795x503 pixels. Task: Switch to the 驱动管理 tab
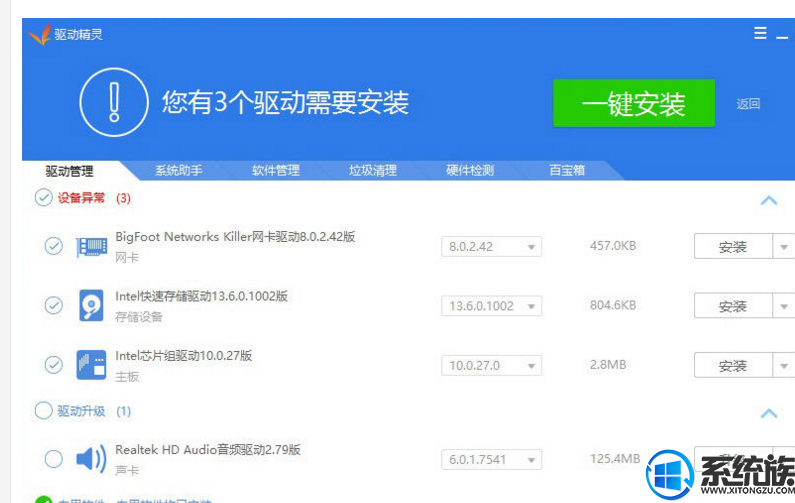[69, 171]
